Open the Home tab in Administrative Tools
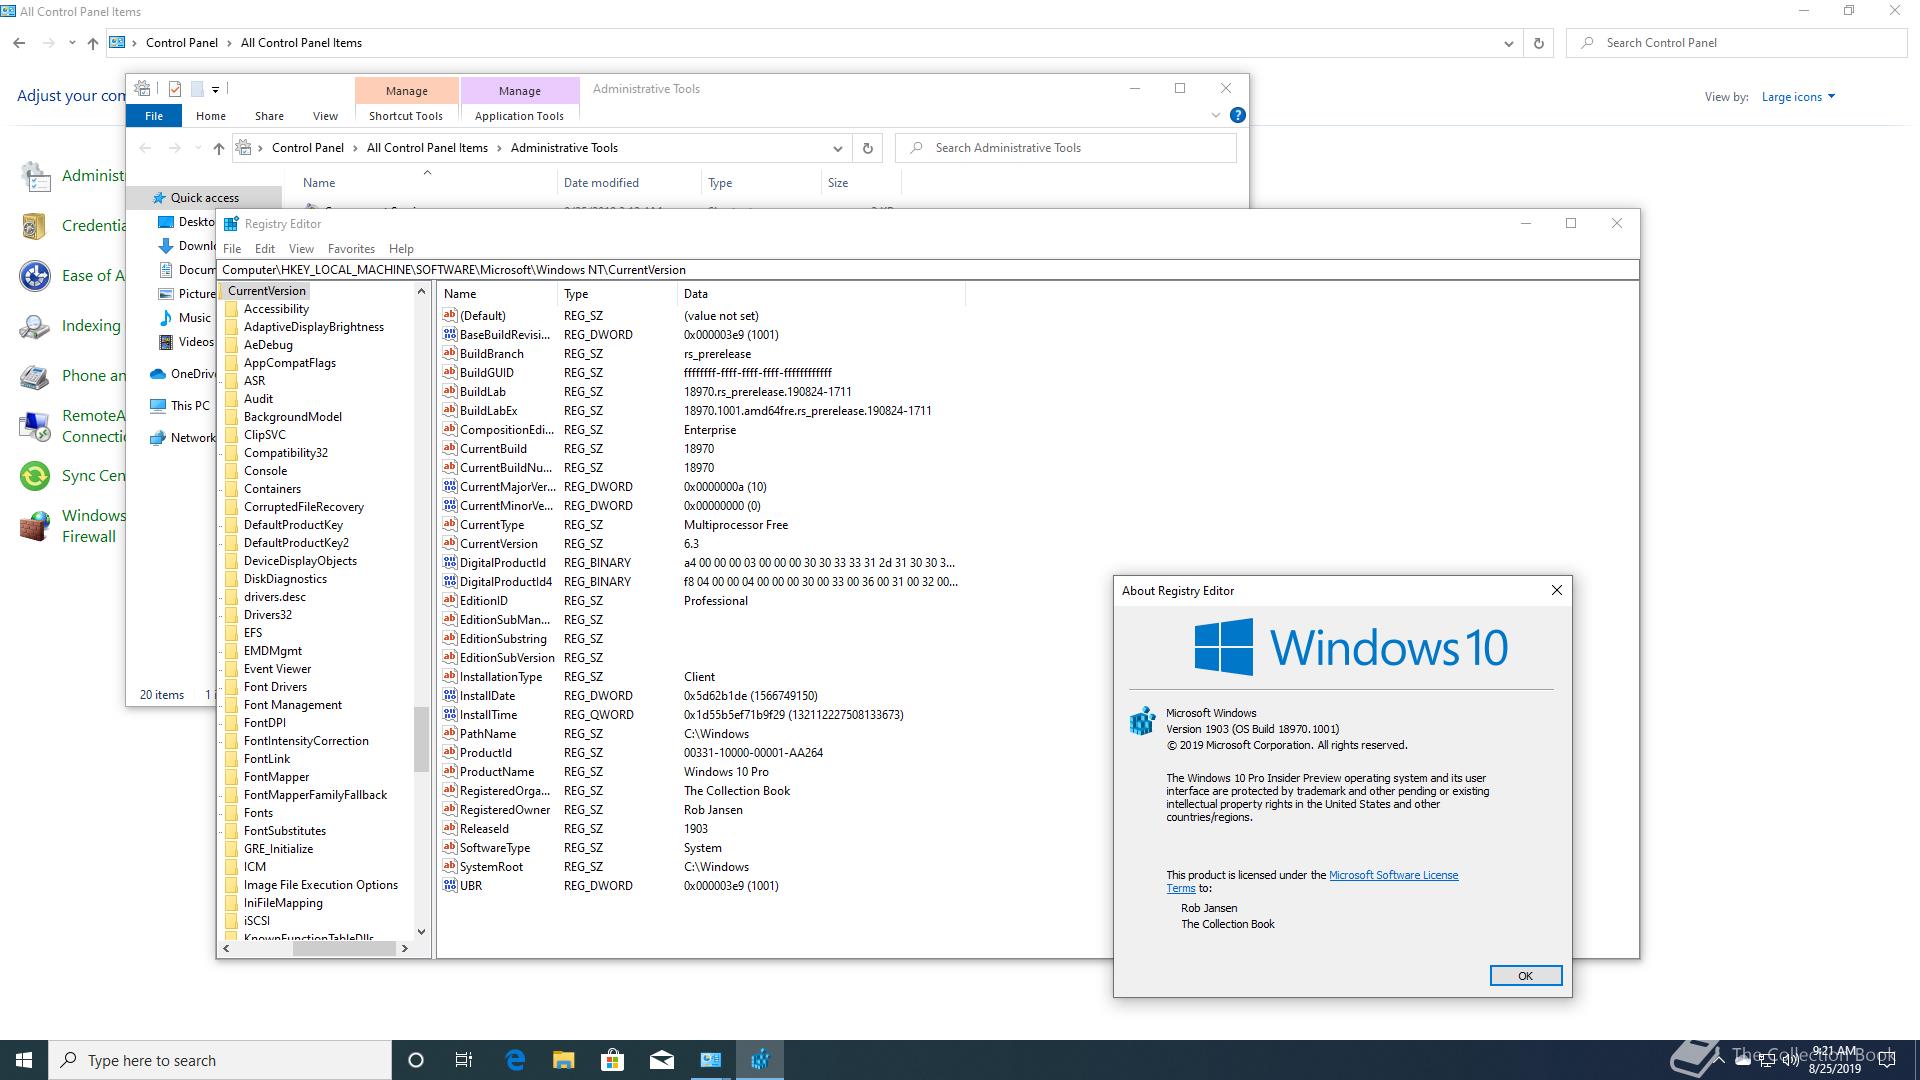The height and width of the screenshot is (1080, 1920). tap(211, 116)
